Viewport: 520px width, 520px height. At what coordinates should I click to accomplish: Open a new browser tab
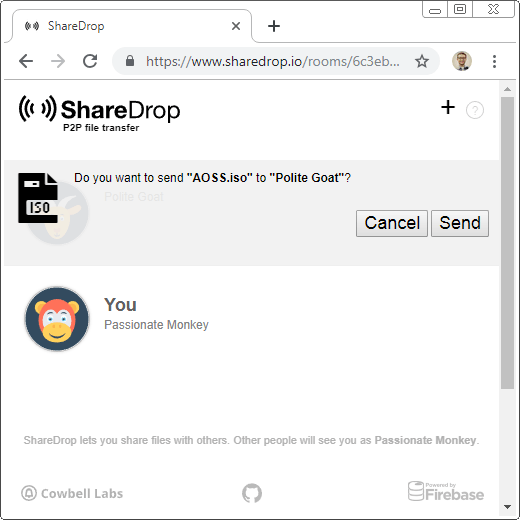[x=274, y=26]
